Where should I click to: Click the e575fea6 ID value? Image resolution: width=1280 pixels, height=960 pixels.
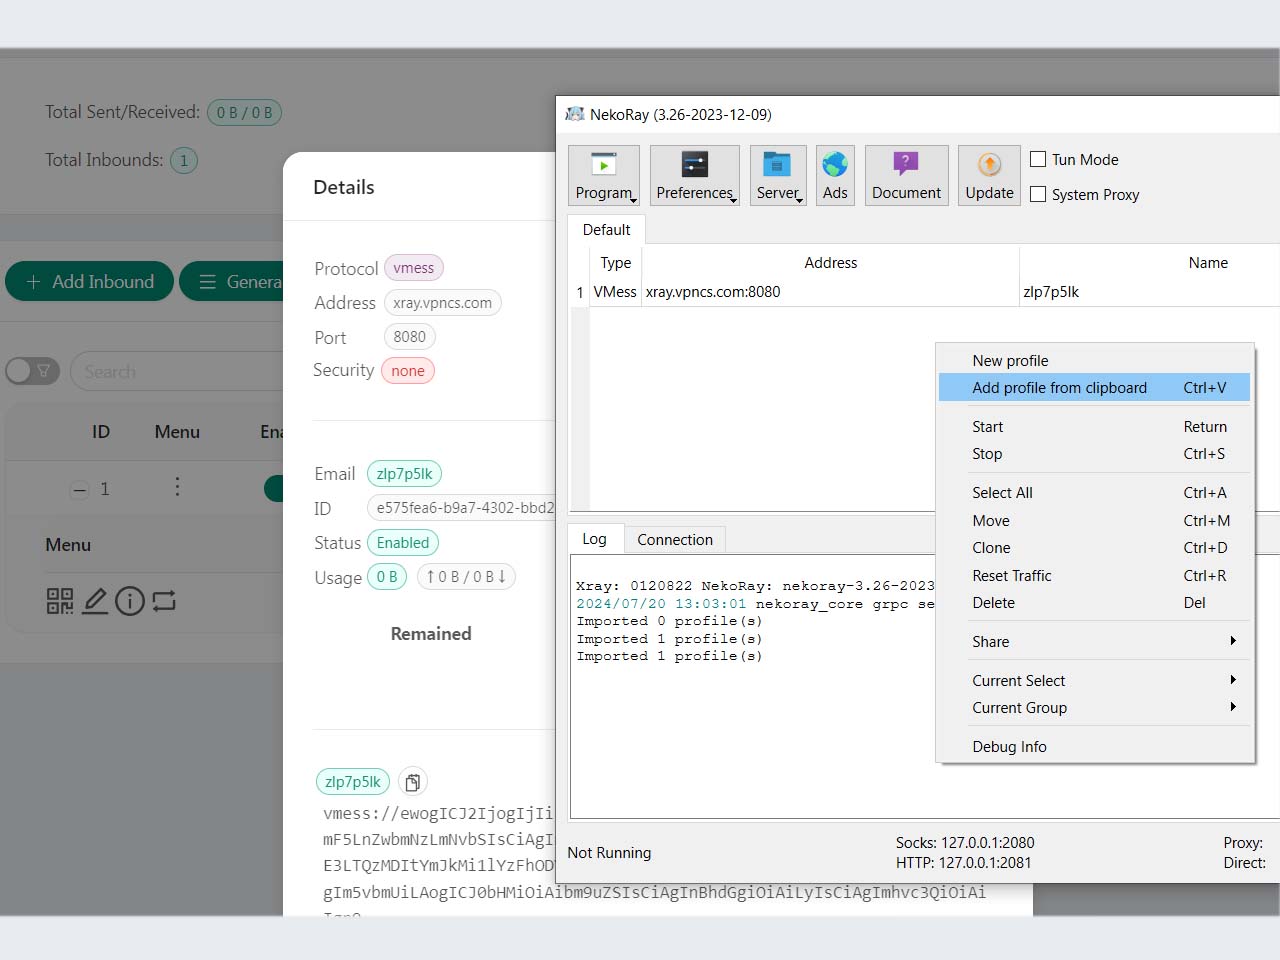pyautogui.click(x=461, y=508)
